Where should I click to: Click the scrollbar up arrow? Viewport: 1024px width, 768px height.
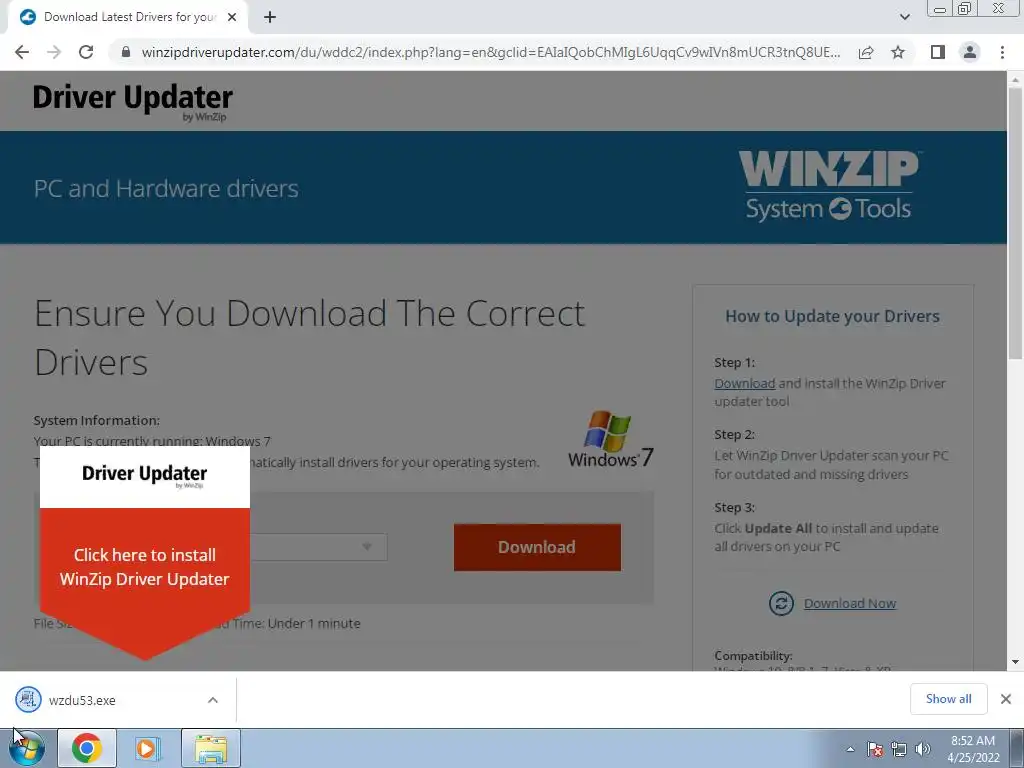click(1015, 80)
